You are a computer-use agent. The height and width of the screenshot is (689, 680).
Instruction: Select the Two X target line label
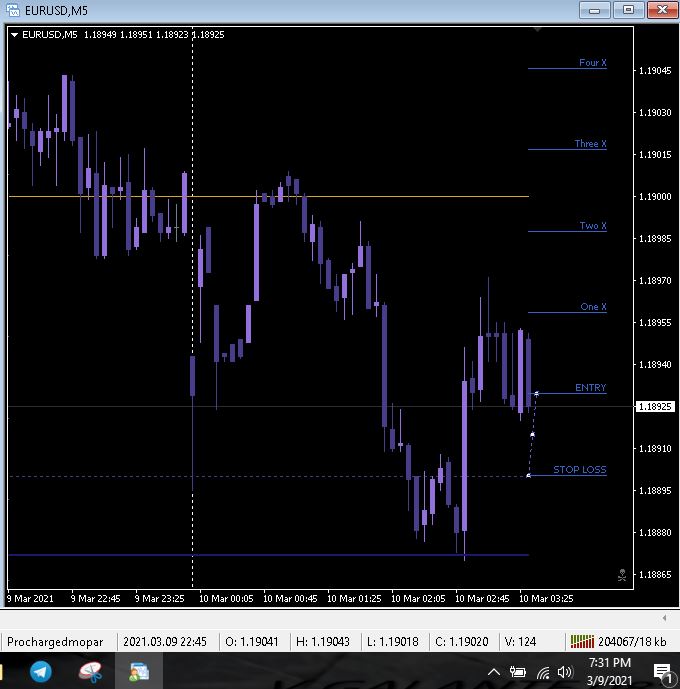(593, 225)
